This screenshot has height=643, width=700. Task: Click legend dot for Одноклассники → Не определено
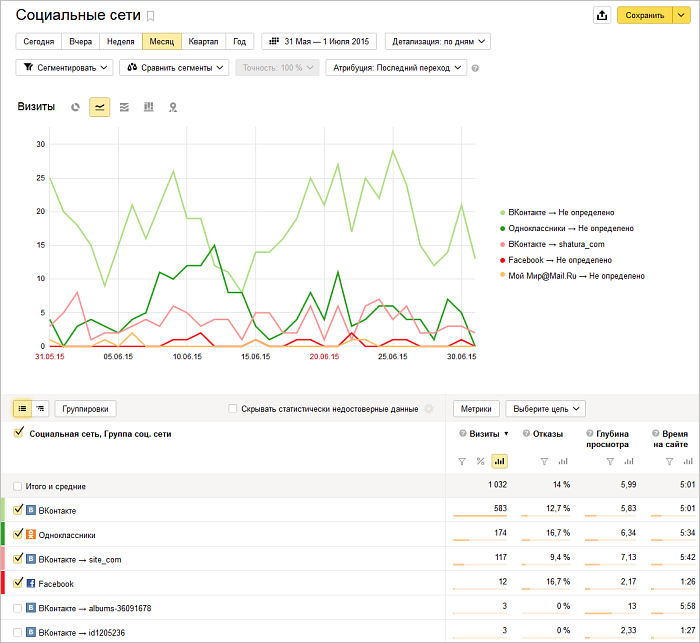click(x=502, y=229)
